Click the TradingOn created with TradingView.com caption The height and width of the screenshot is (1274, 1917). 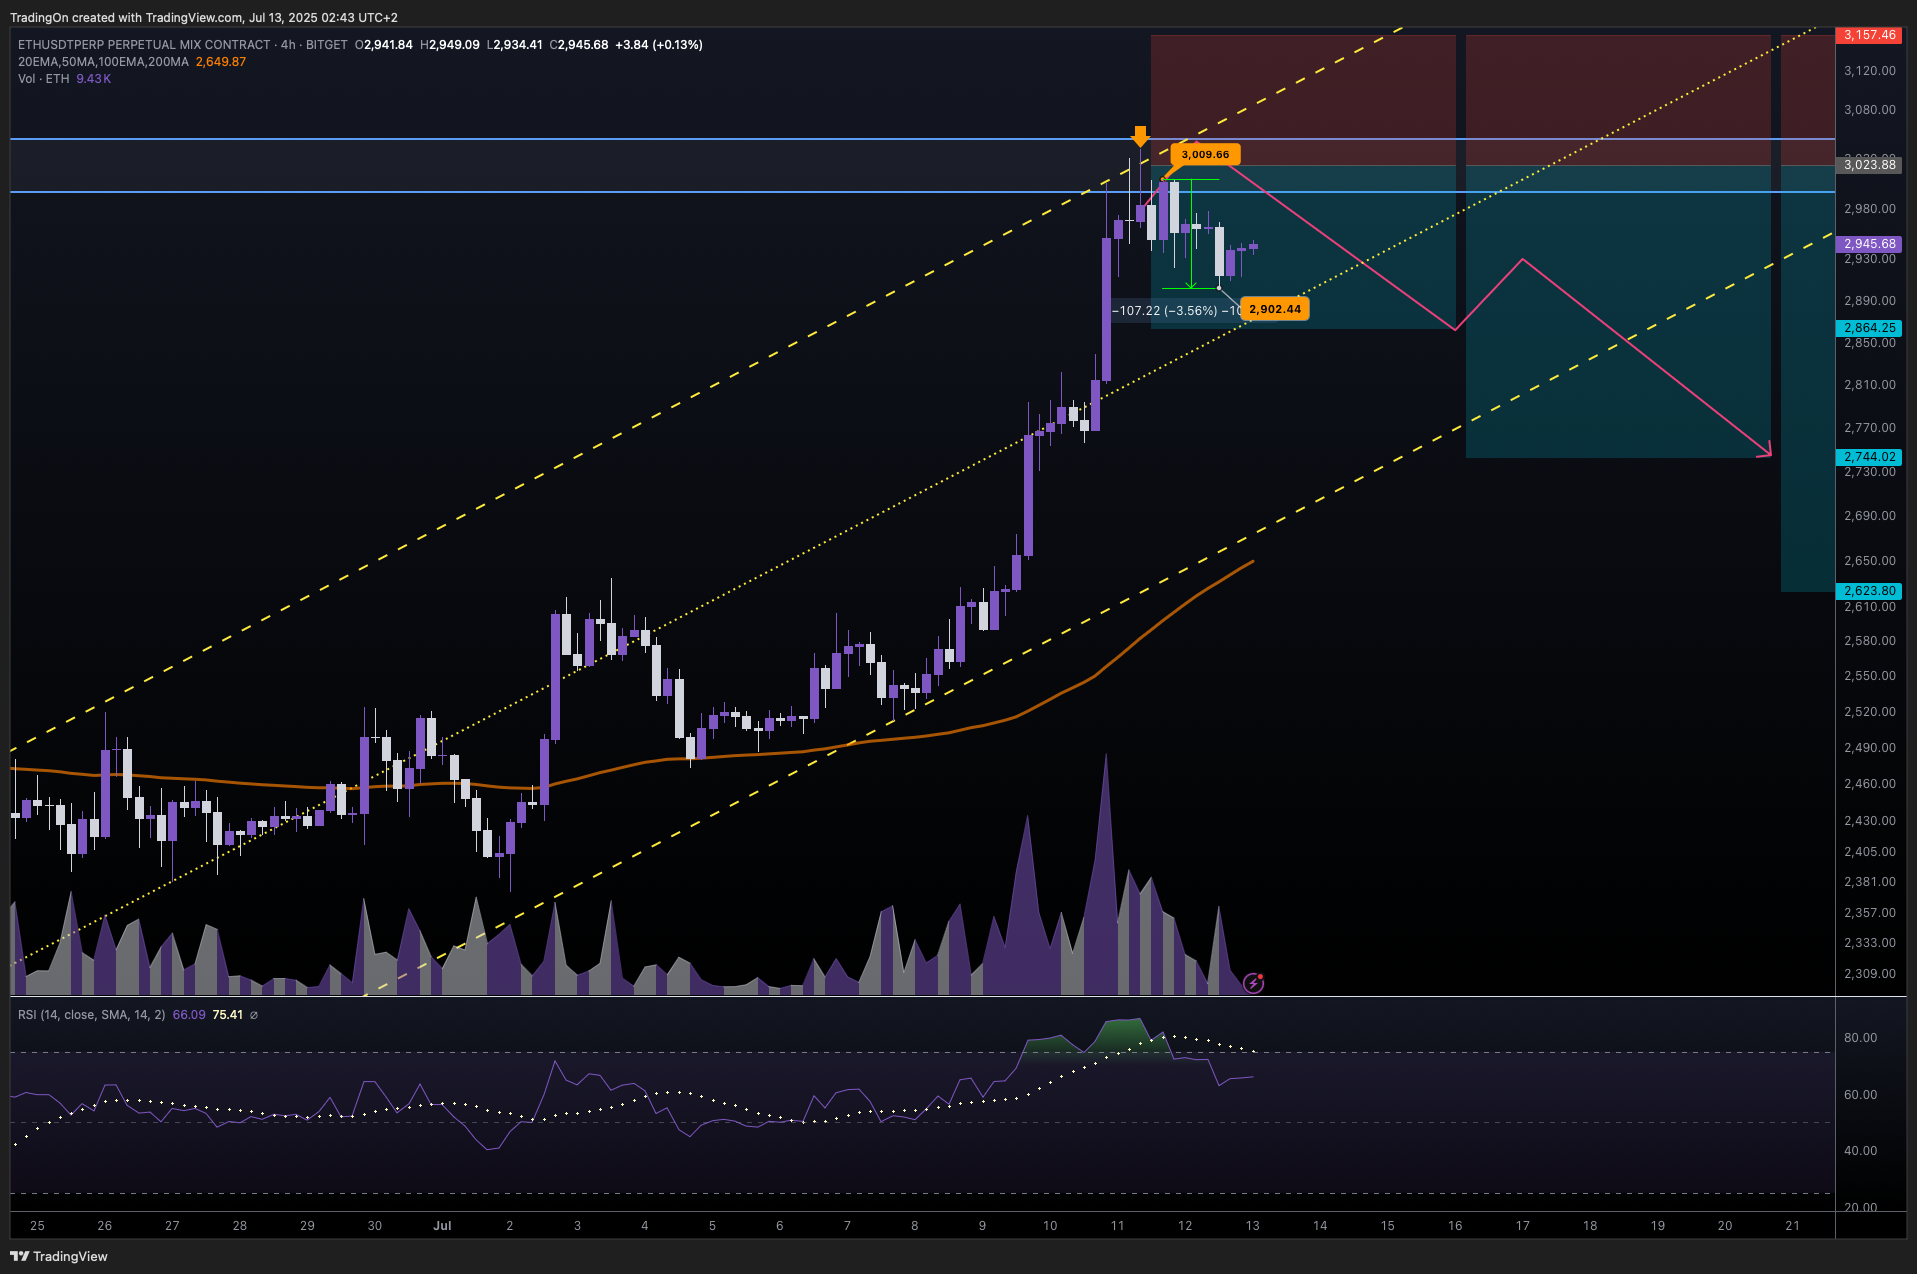tap(204, 18)
